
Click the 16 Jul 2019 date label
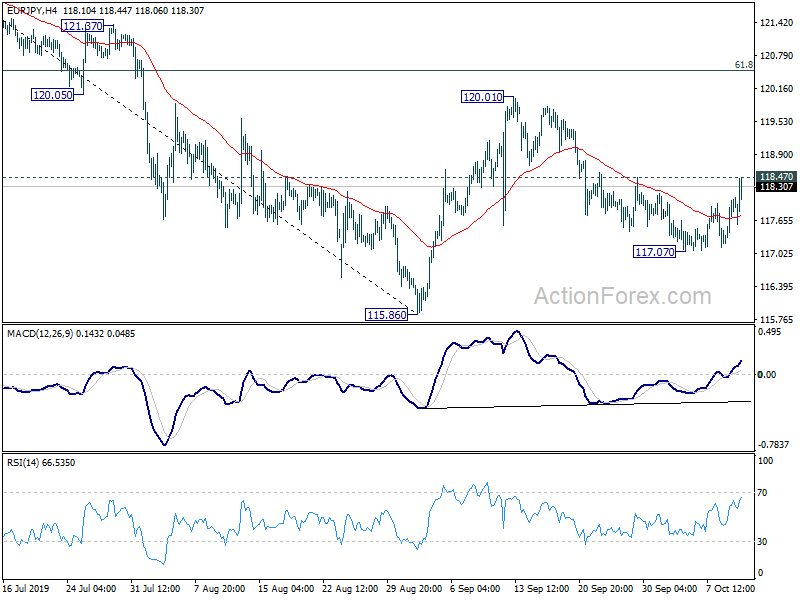(x=26, y=588)
